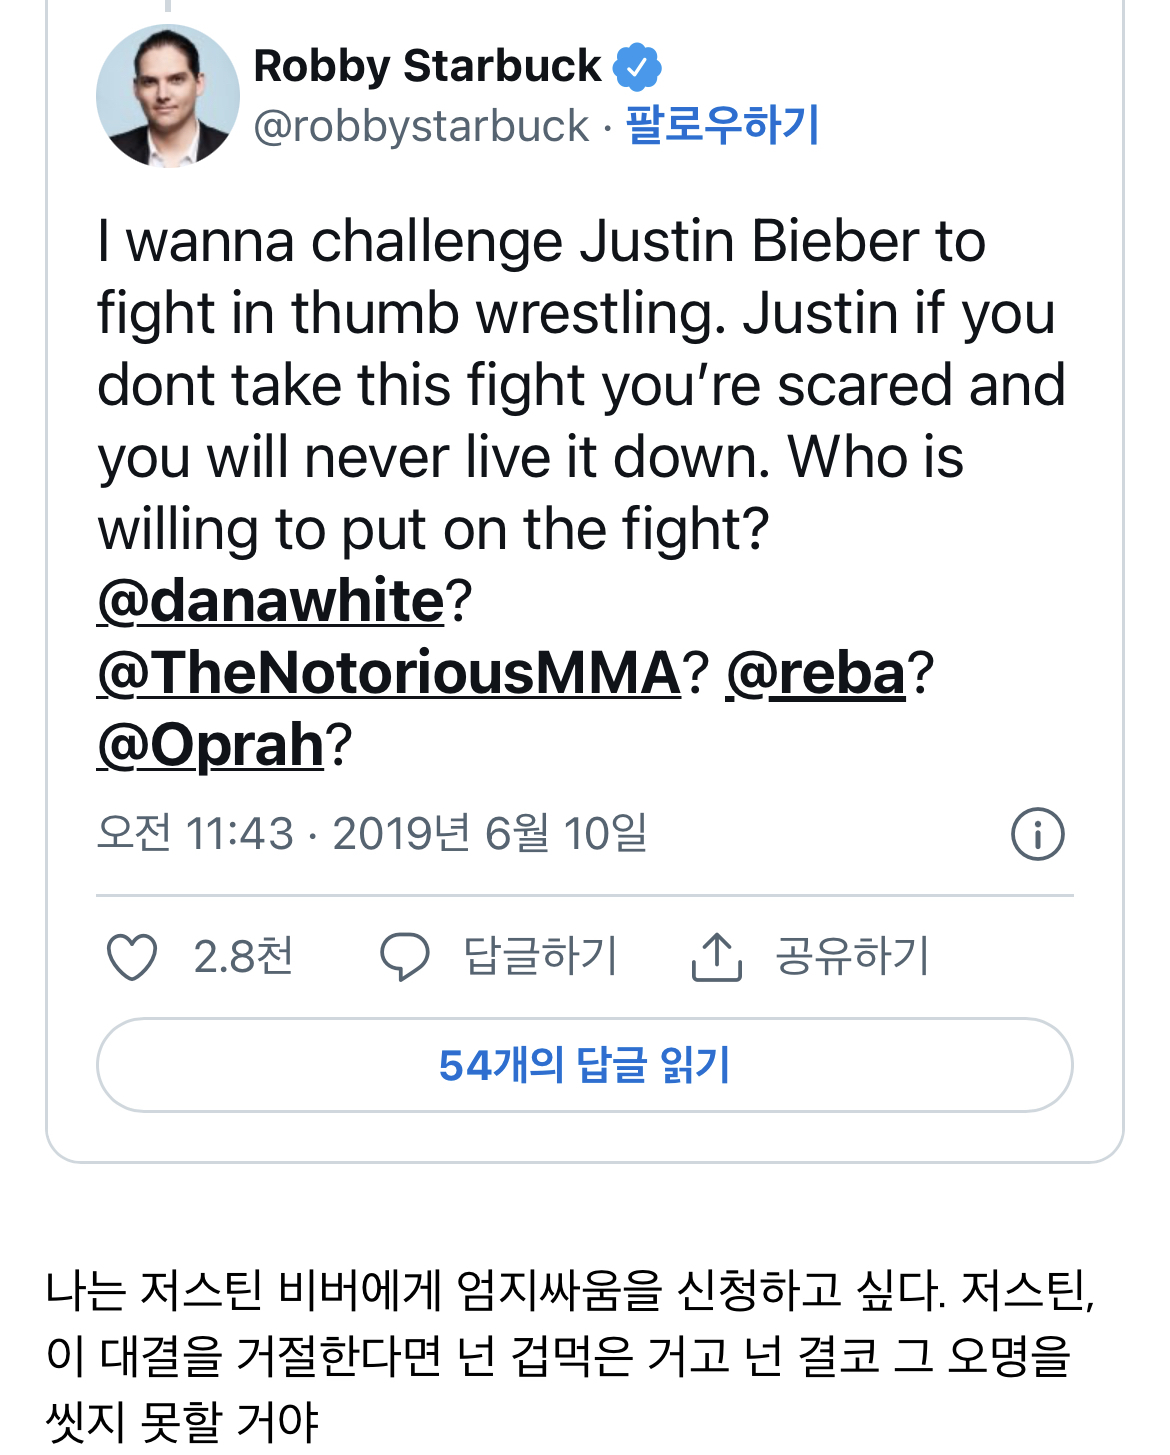
Task: Follow the account via 팔로우하기
Action: point(722,126)
